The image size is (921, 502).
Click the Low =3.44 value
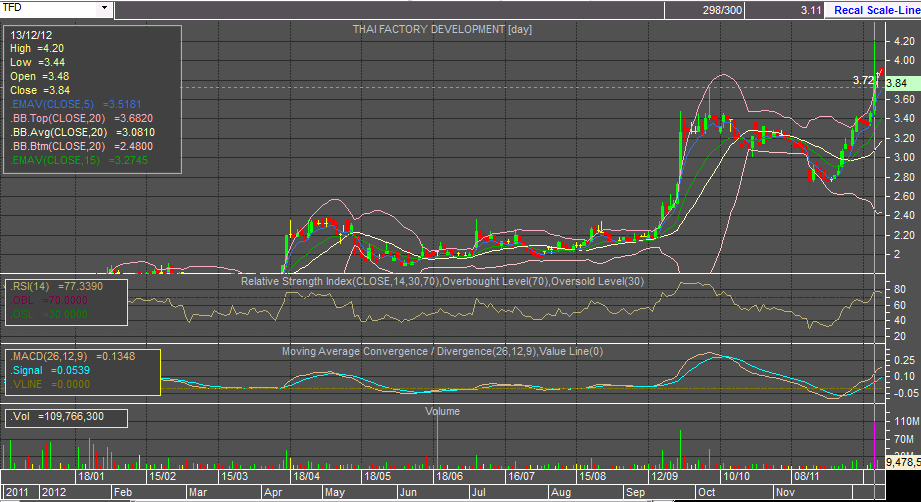38,62
